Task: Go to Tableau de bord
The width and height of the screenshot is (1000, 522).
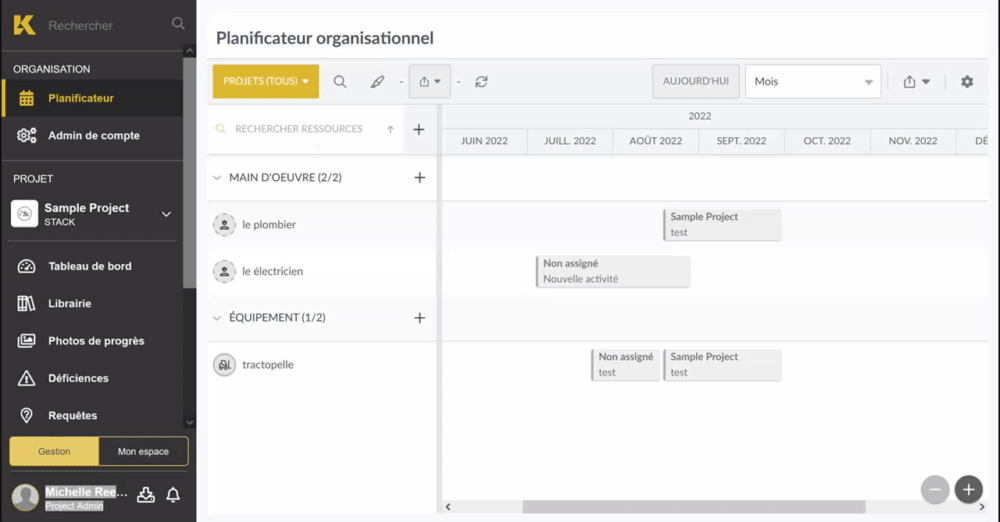Action: (92, 266)
